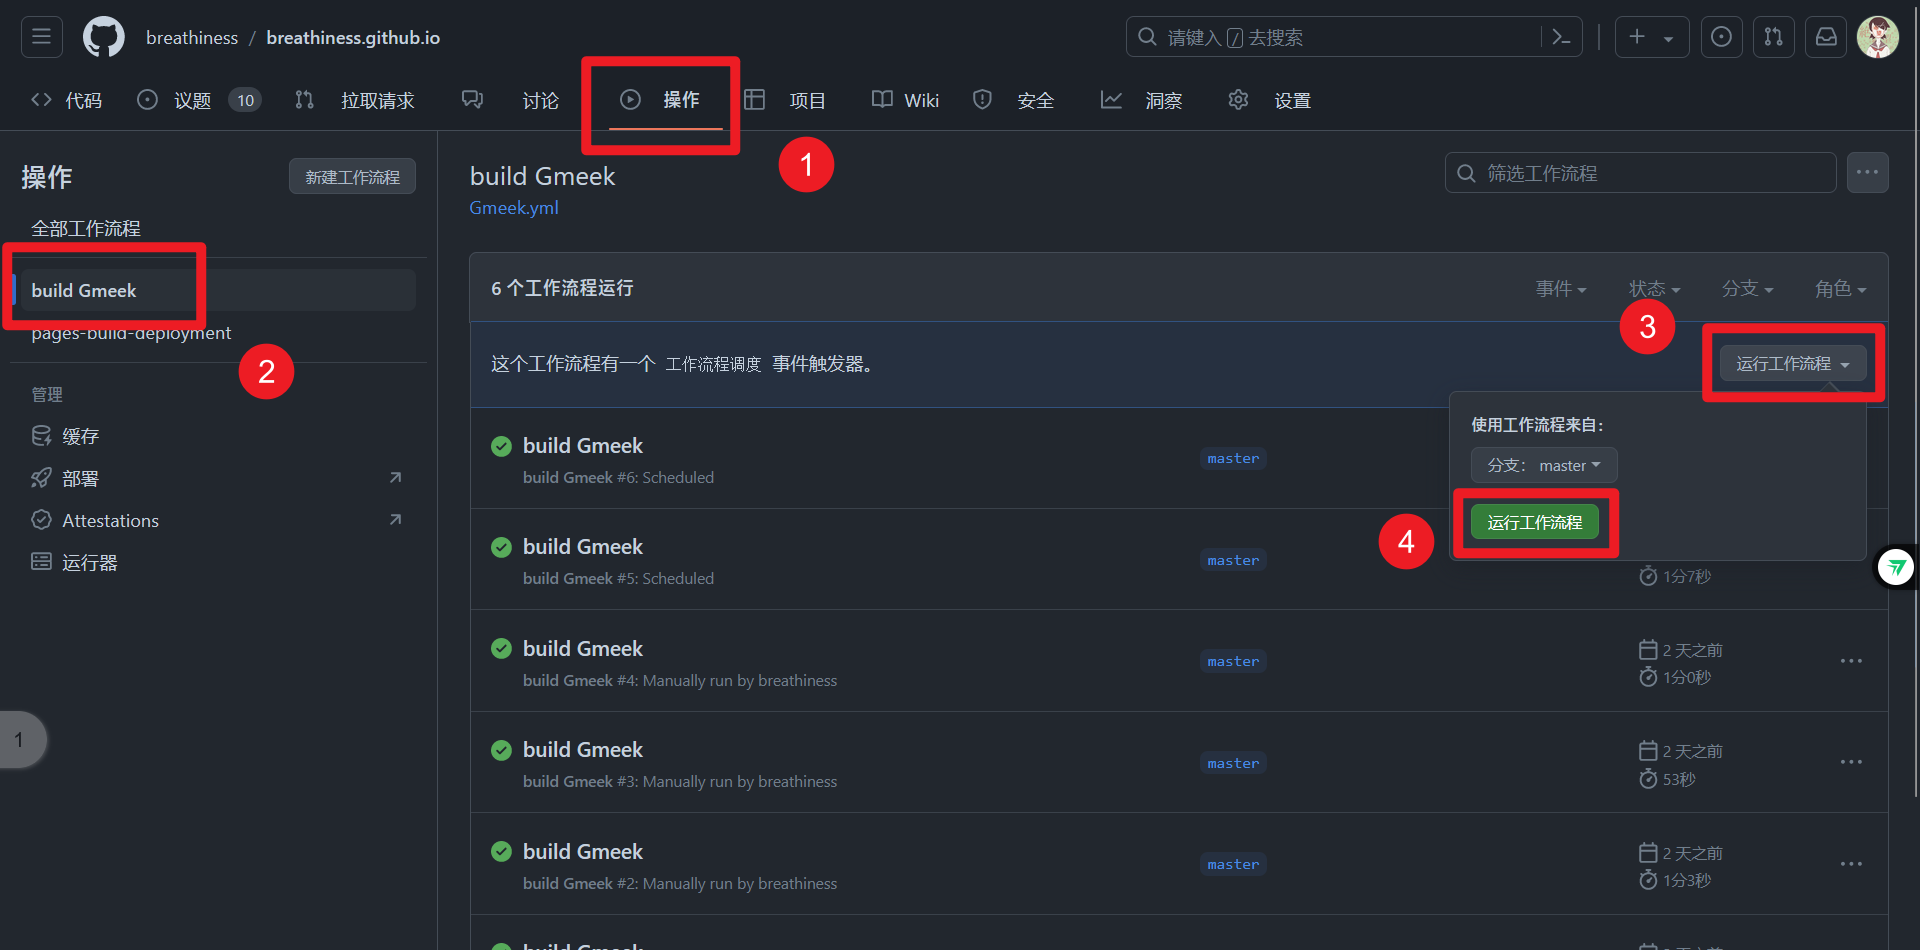Screen dimensions: 1920x950
Task: Open the workflow options kebab menu near filter box
Action: pyautogui.click(x=1866, y=172)
